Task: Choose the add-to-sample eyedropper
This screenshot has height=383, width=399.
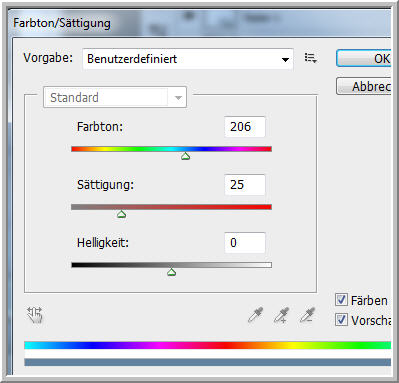Action: point(281,315)
